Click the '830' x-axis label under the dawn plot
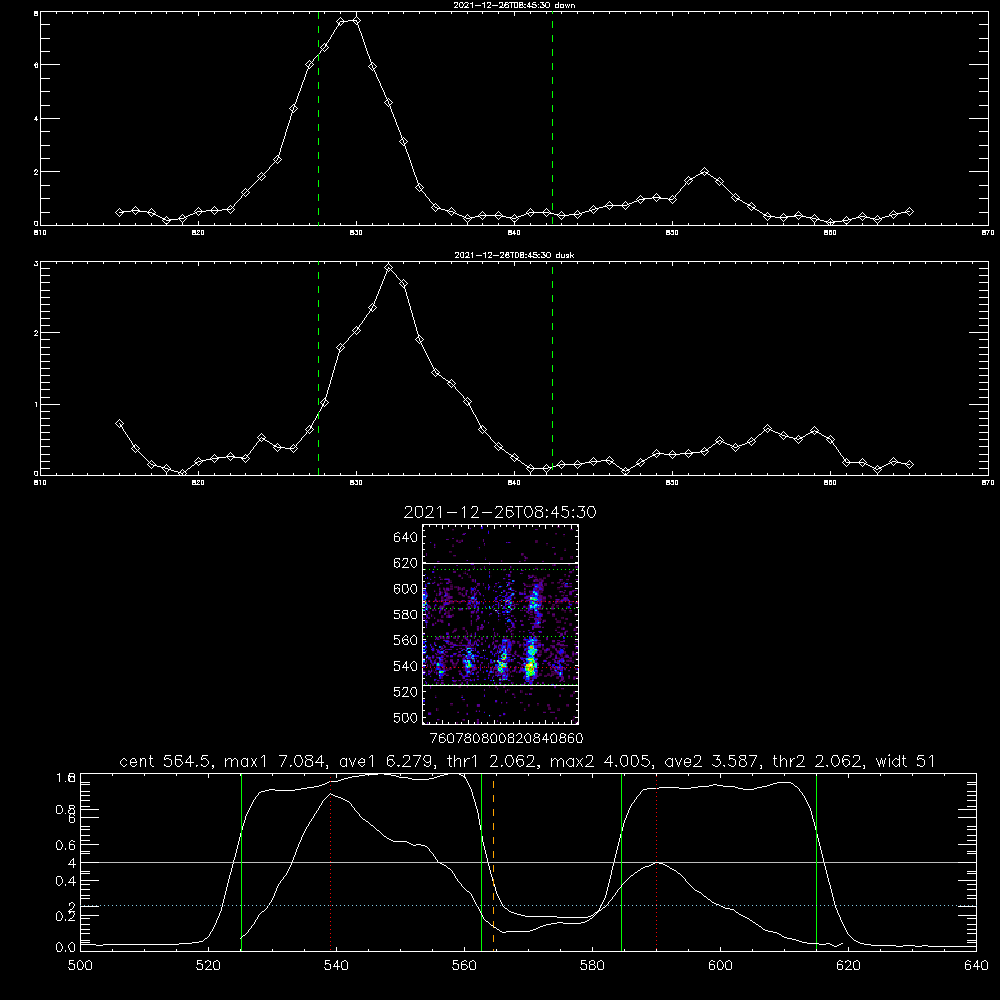 click(356, 233)
